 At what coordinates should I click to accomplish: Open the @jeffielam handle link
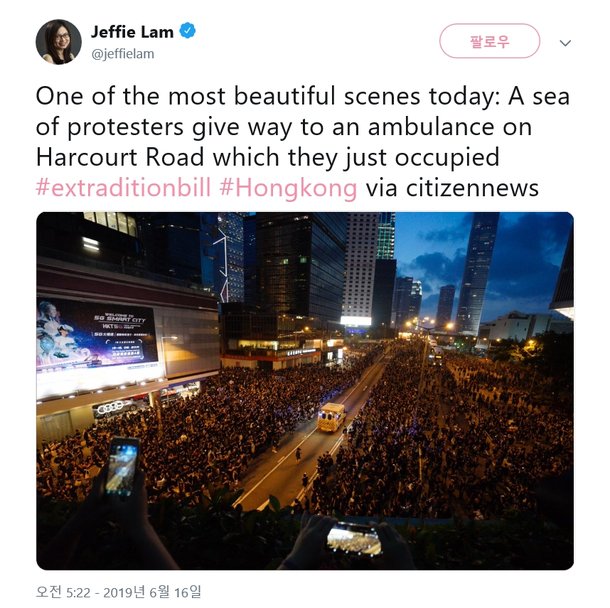[x=123, y=54]
